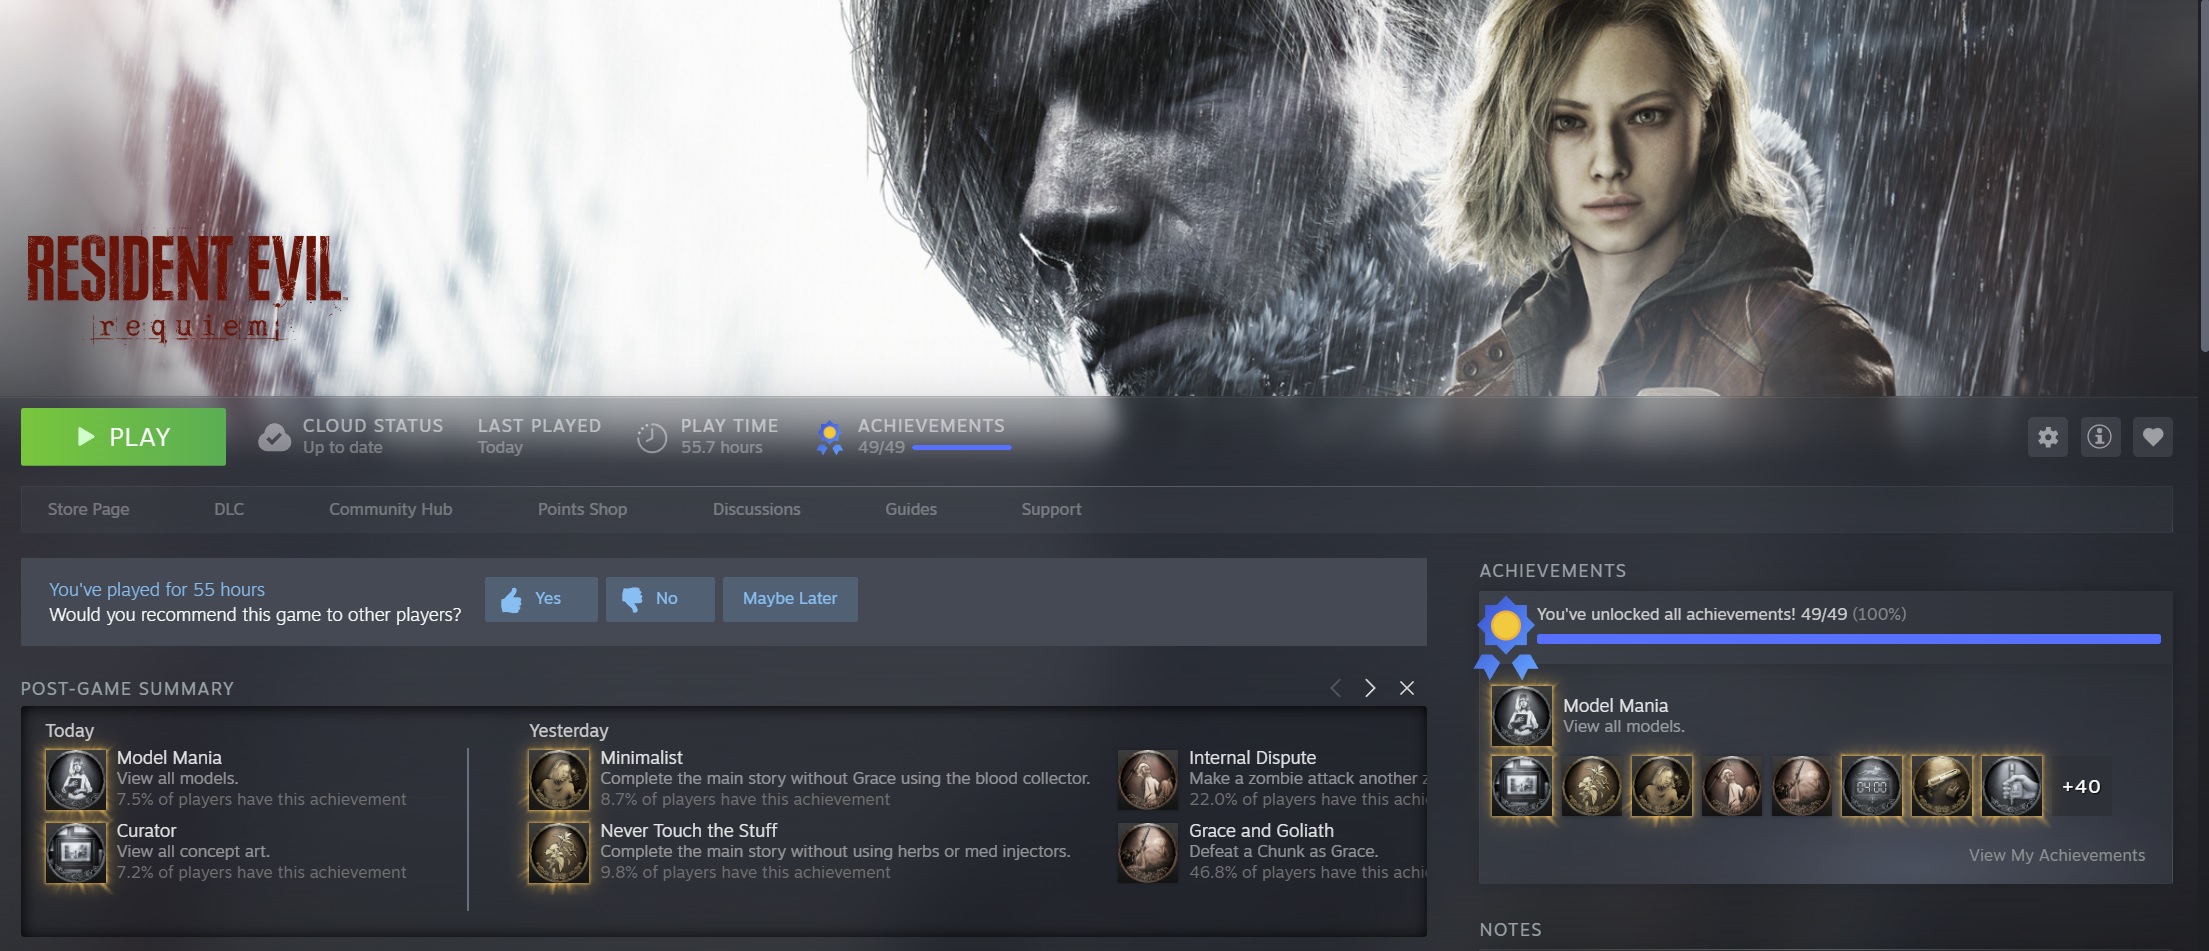Click '7.2% of players have this achievement' text
This screenshot has width=2209, height=951.
click(x=262, y=873)
